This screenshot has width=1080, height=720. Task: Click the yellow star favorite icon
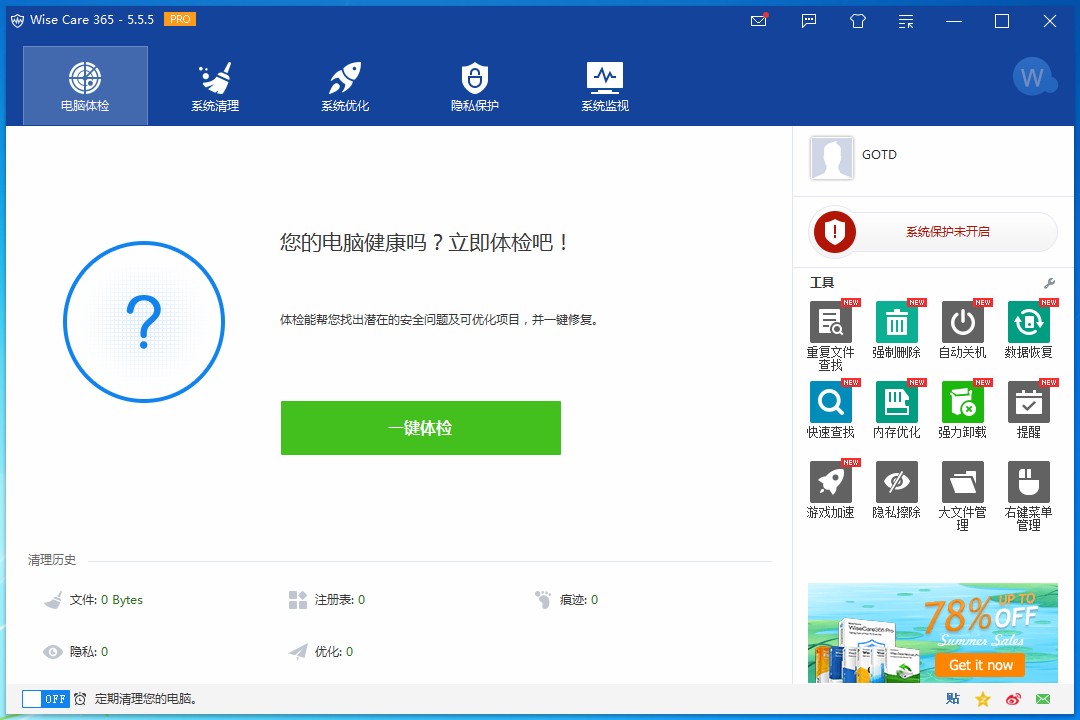point(983,699)
